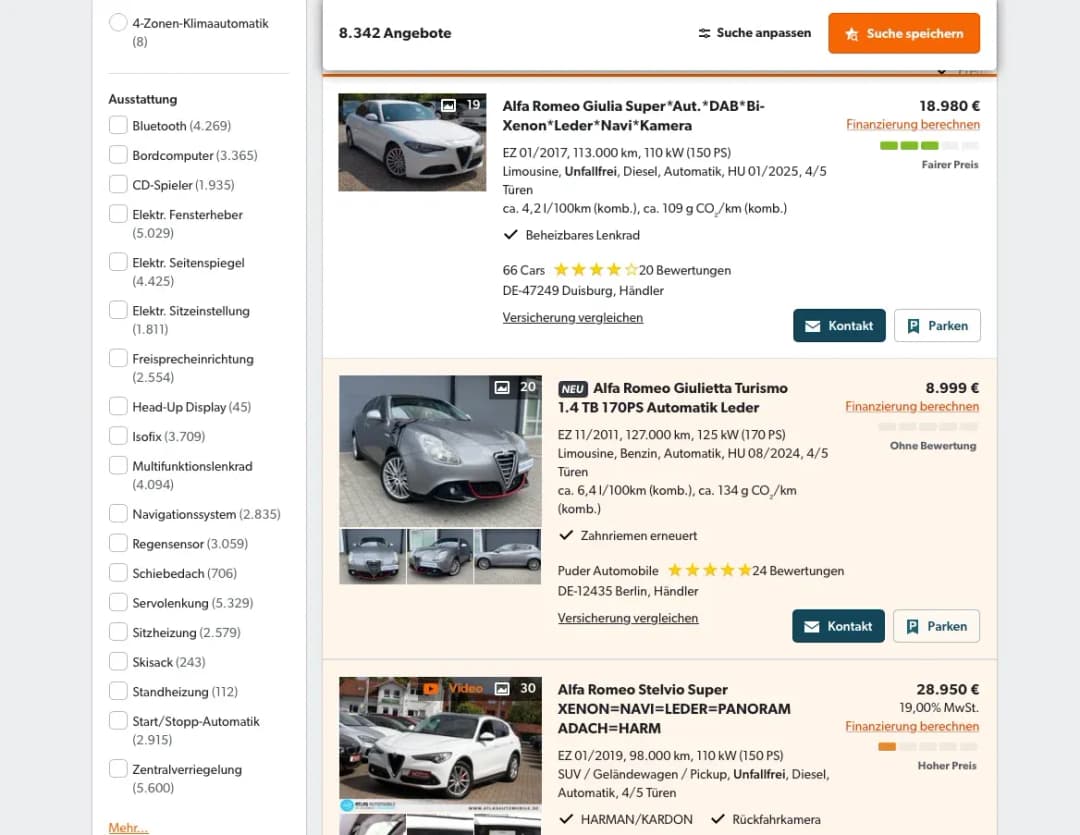Expand Mehr... to show additional equipment filters
Image resolution: width=1080 pixels, height=835 pixels.
click(127, 827)
